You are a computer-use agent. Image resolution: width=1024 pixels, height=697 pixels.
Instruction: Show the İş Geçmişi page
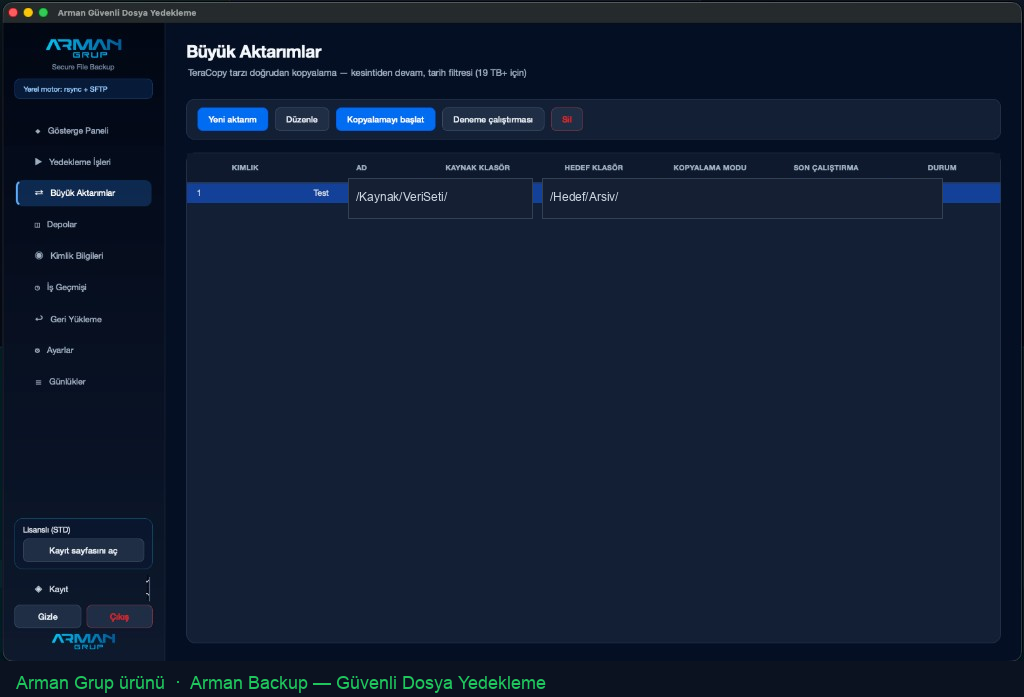pos(84,287)
